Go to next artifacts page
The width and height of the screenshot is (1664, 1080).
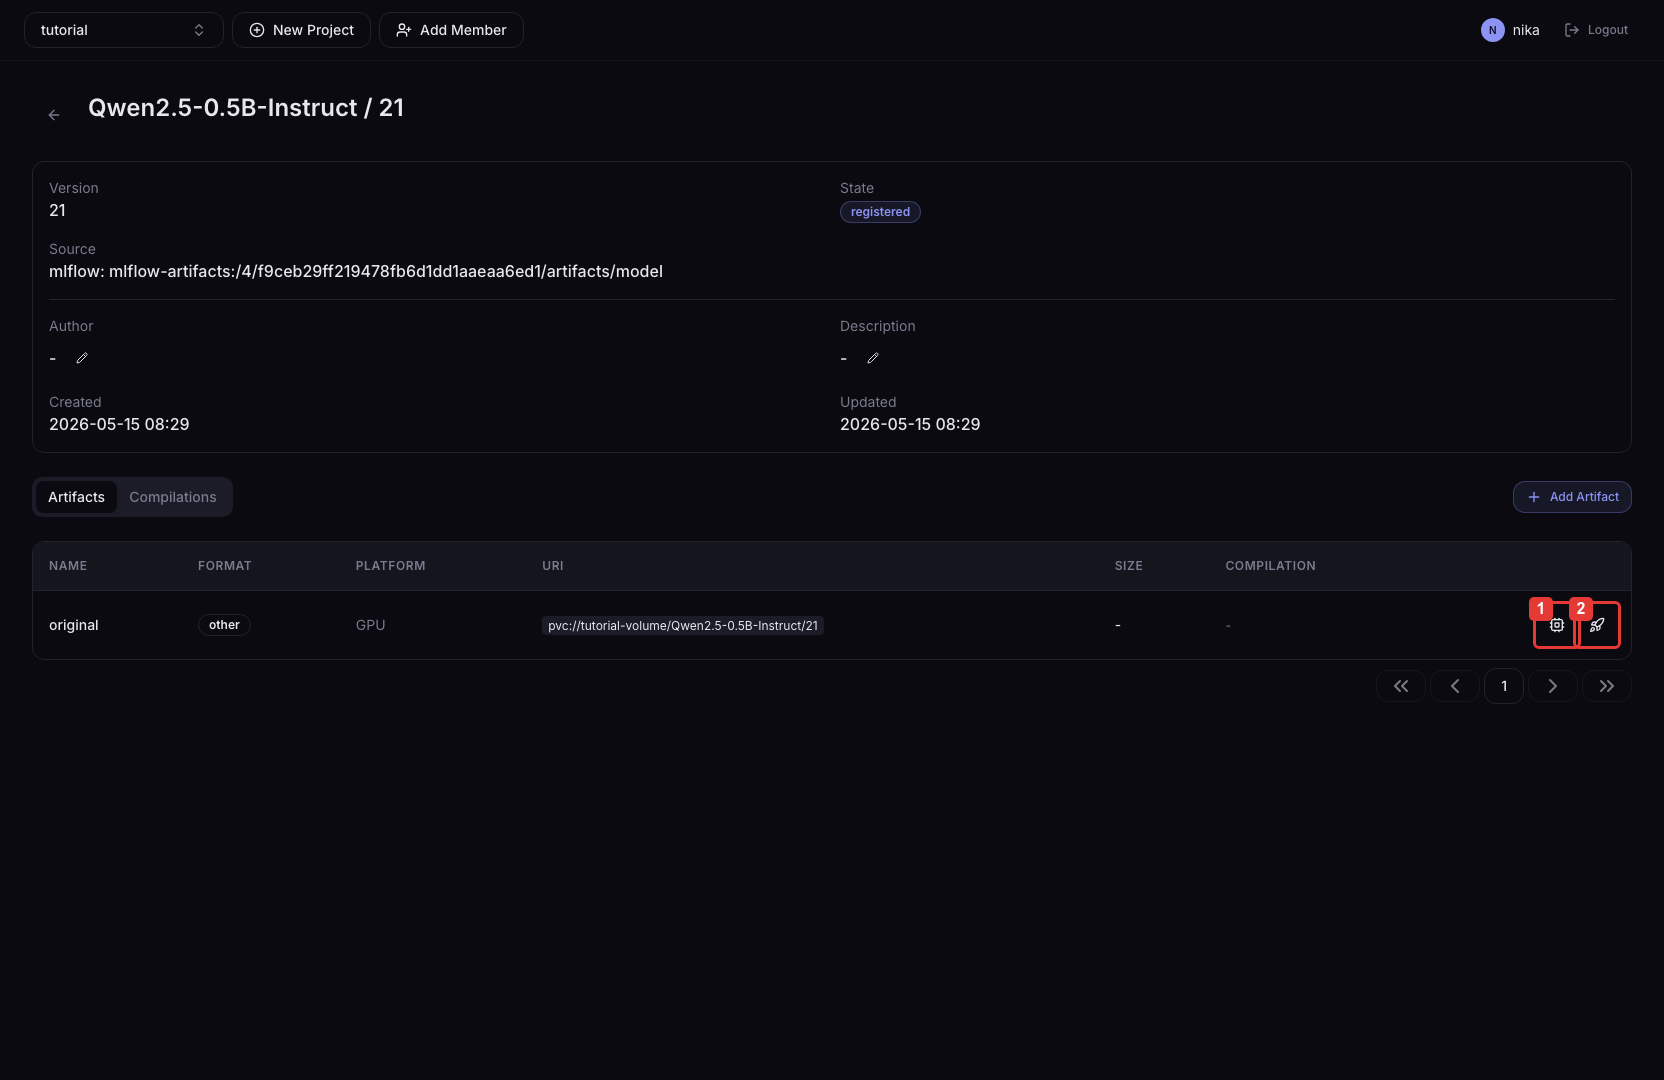pyautogui.click(x=1553, y=686)
